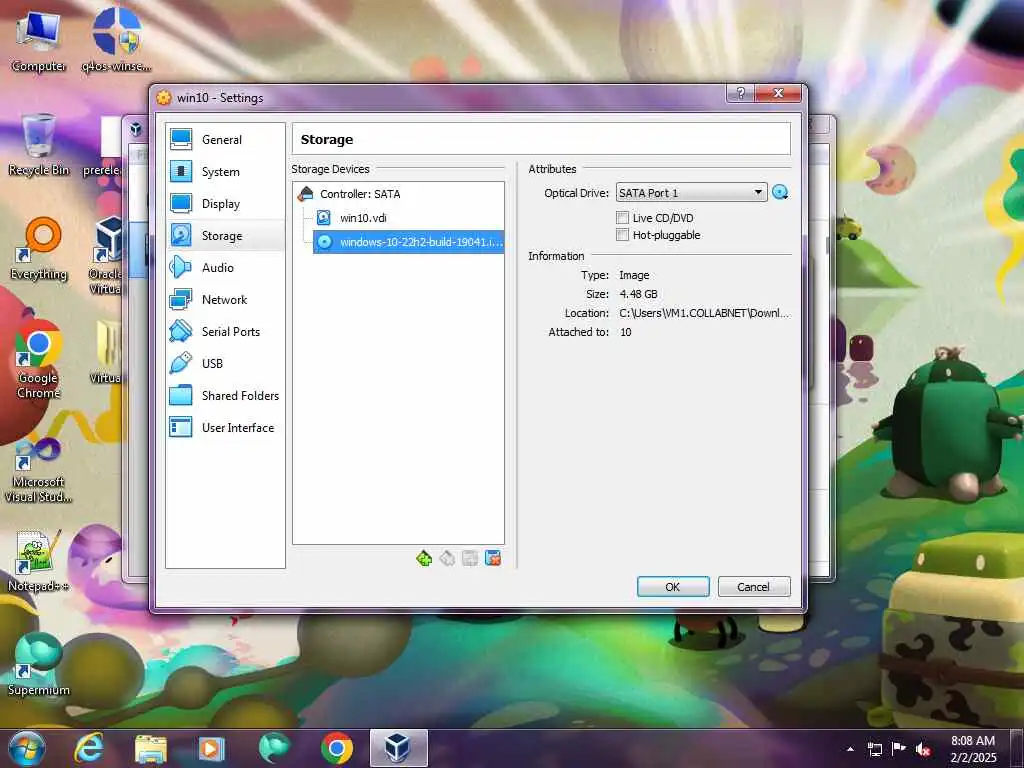The height and width of the screenshot is (768, 1024).
Task: Select the windows-10-22h2-build-19041 ISO entry
Action: pyautogui.click(x=409, y=242)
